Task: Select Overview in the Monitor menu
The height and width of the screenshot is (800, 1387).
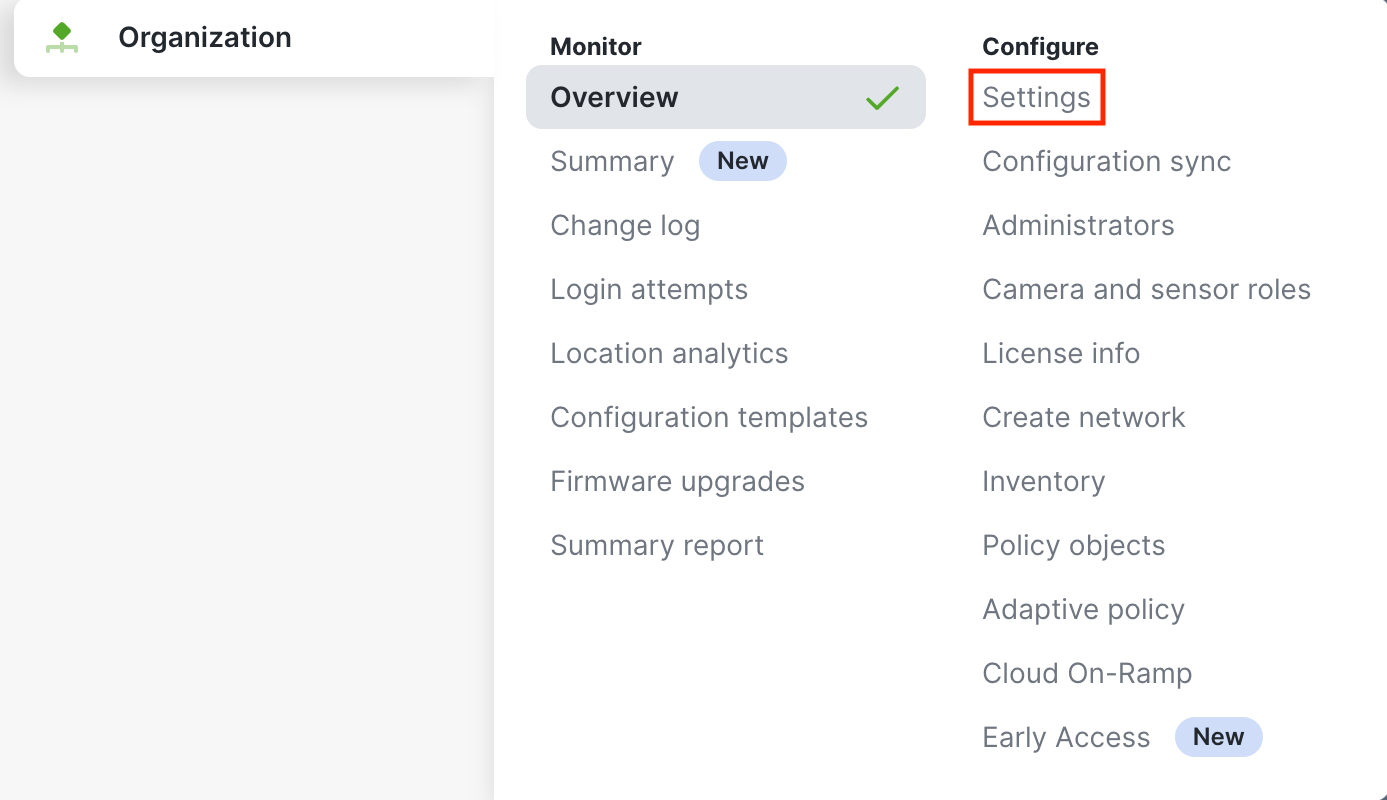Action: pos(614,98)
